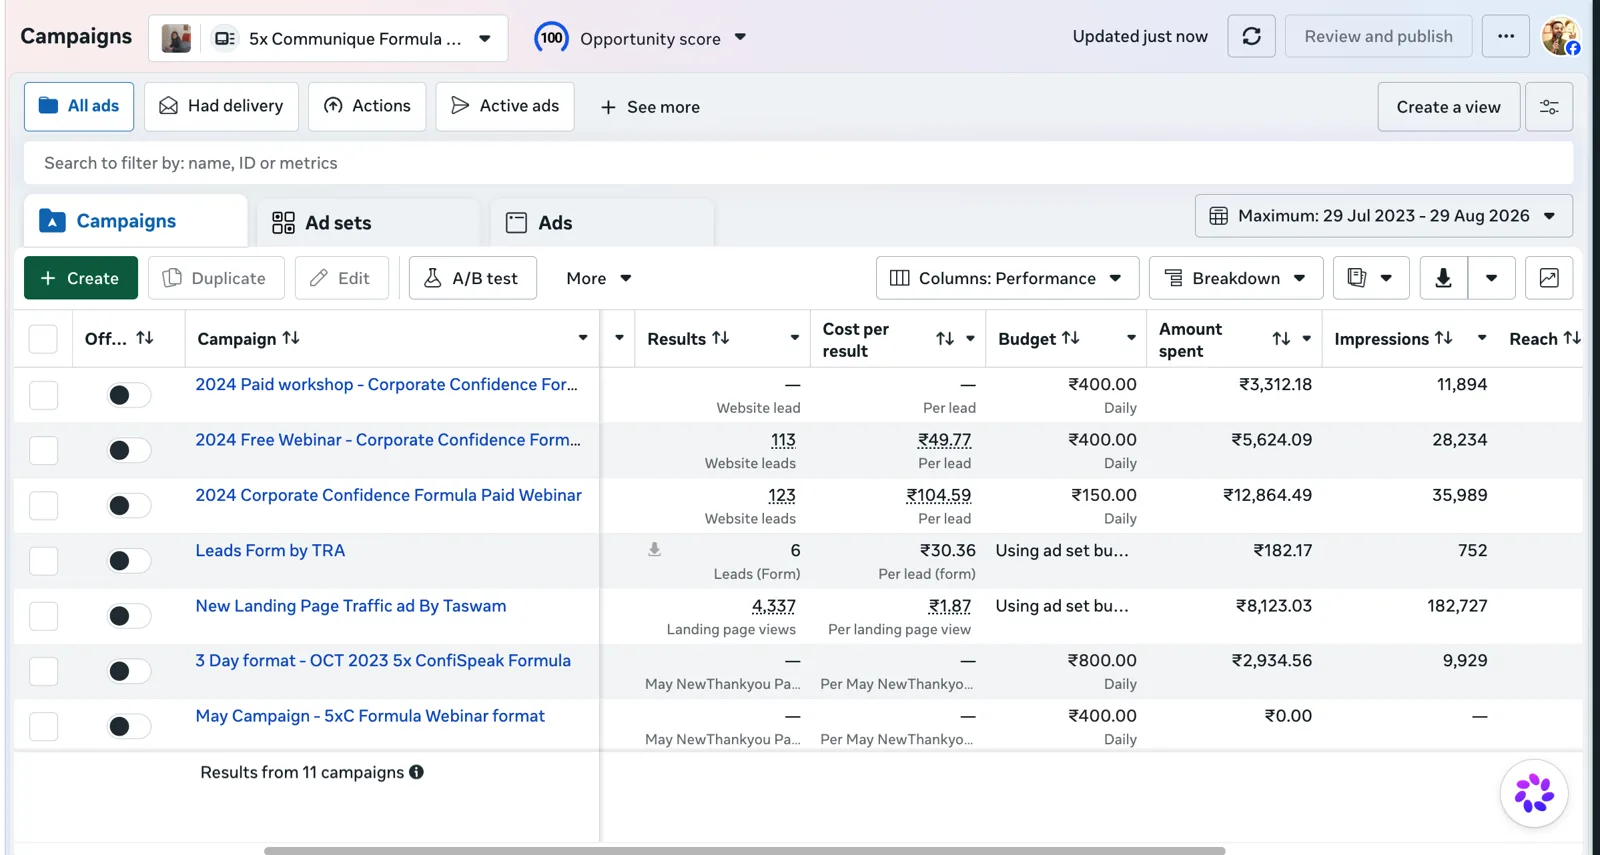Image resolution: width=1600 pixels, height=855 pixels.
Task: Open New Landing Page Traffic ad By Taswam link
Action: [x=351, y=606]
